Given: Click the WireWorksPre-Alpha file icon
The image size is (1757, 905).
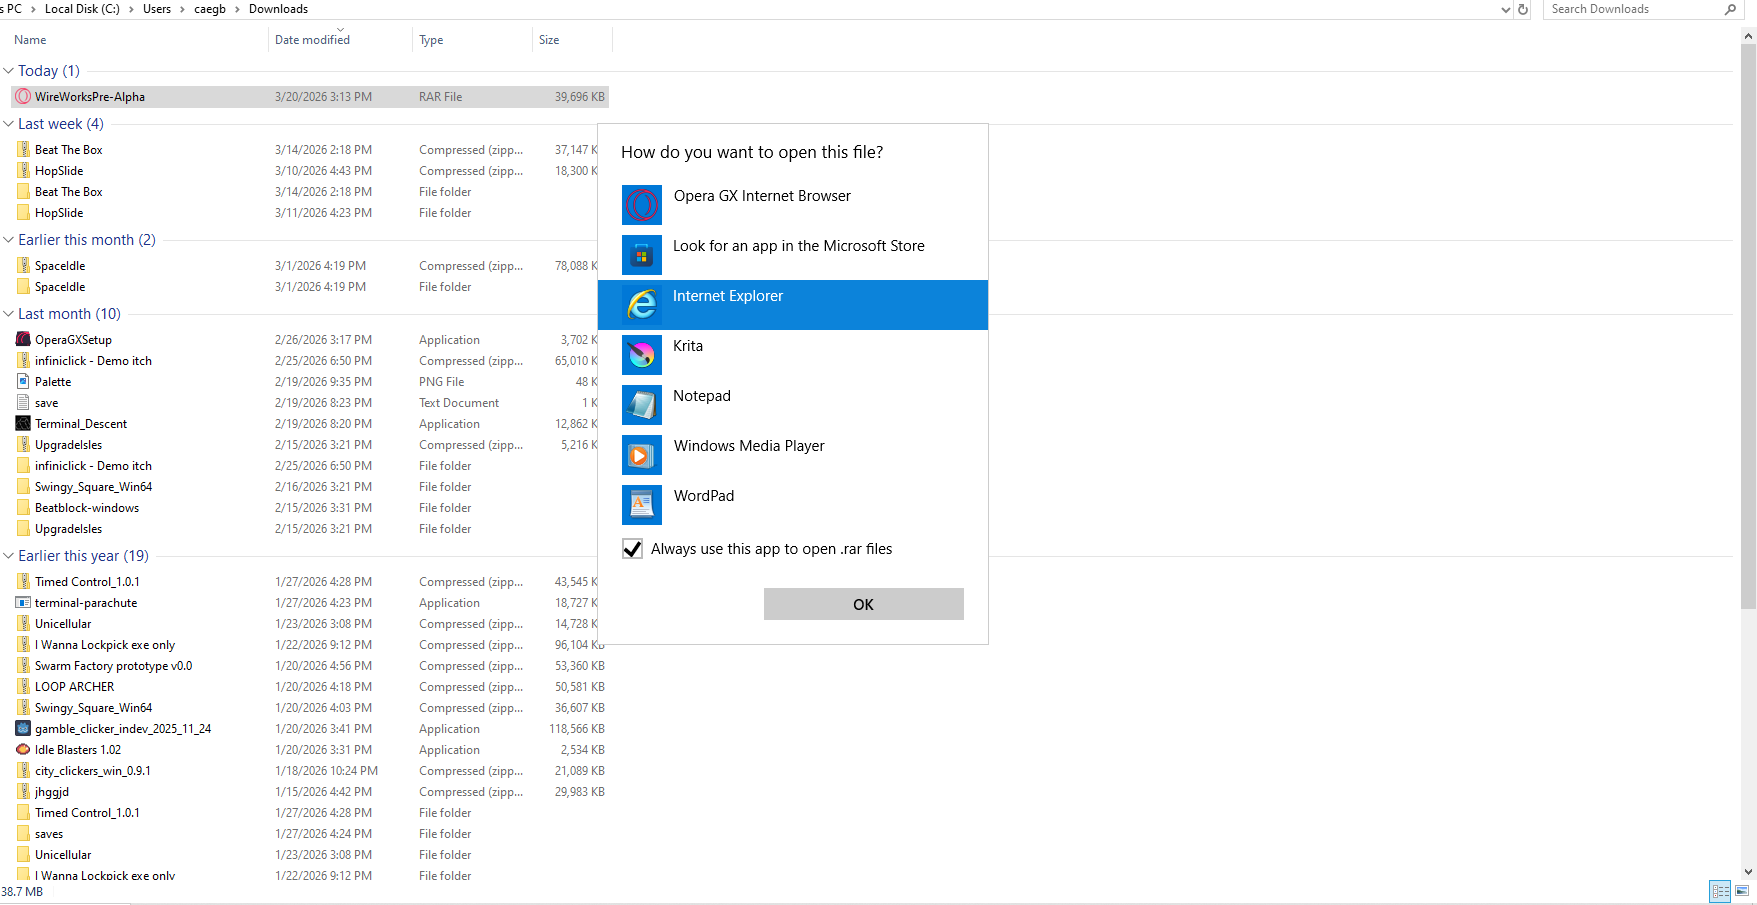Looking at the screenshot, I should [x=23, y=97].
